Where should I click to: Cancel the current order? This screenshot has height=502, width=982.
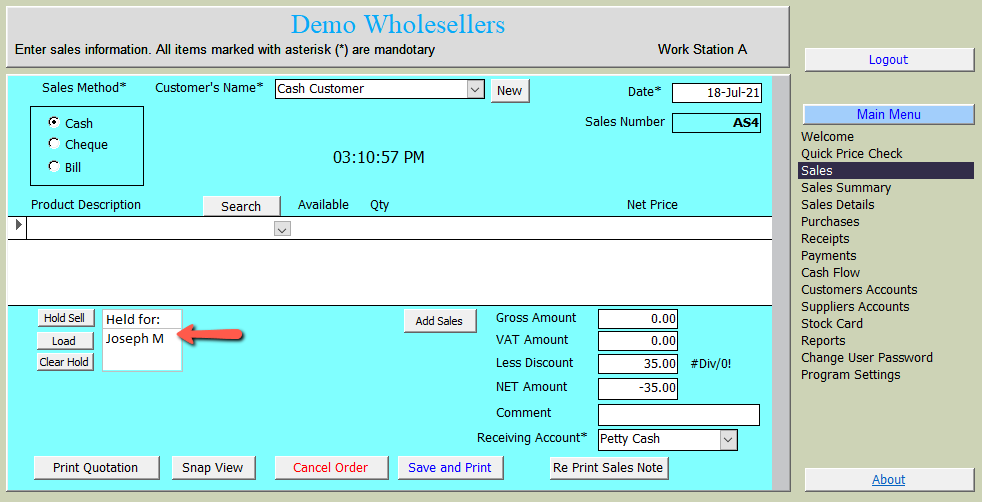[x=330, y=467]
